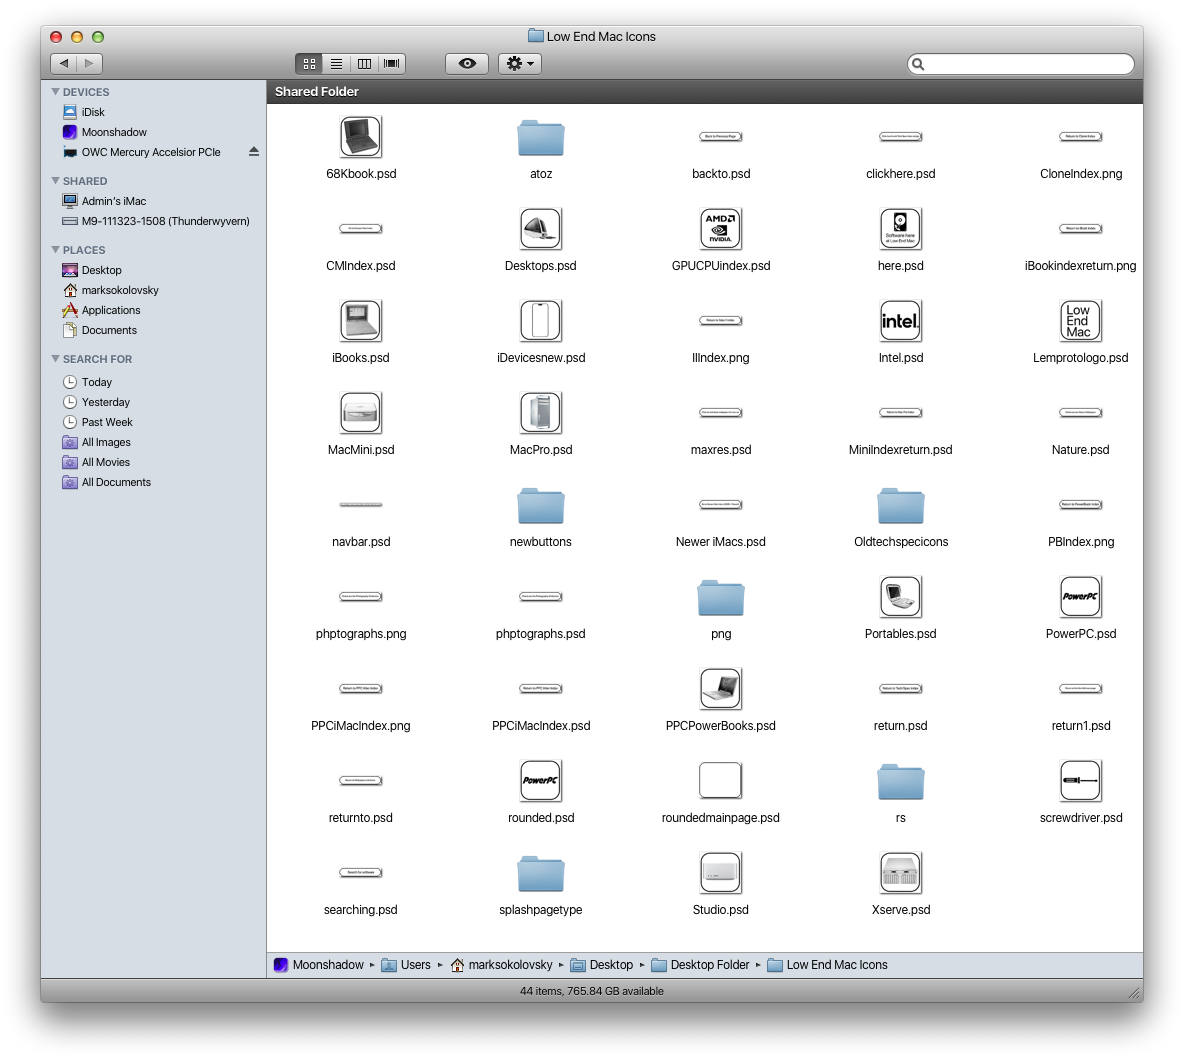Screen dimensions: 1184x1058
Task: Select Admin's iMac under Shared
Action: (113, 201)
